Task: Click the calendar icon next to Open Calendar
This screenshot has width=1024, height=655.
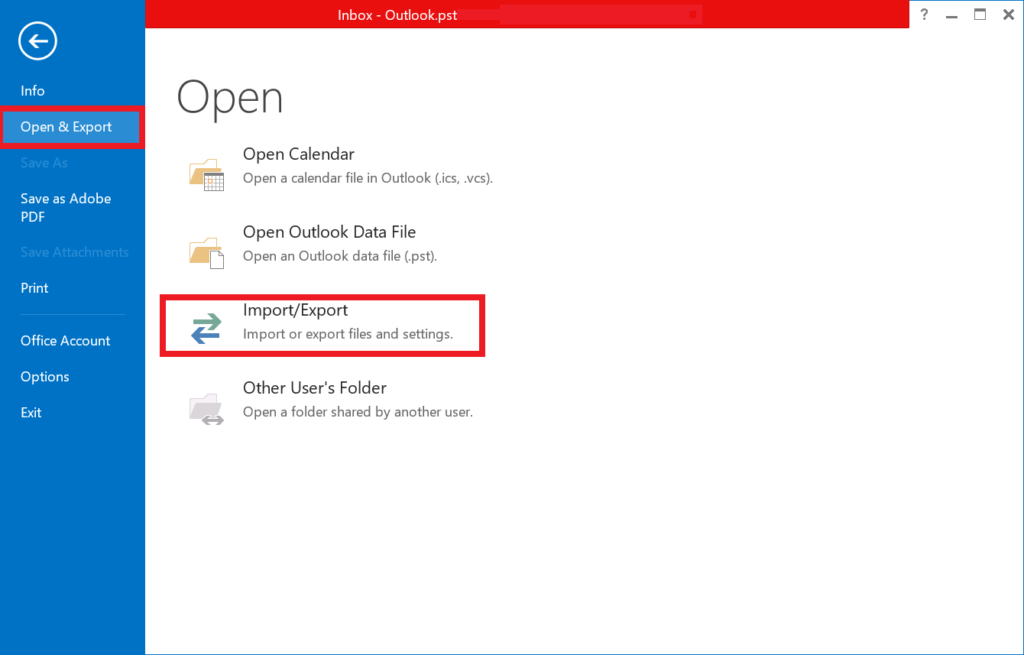Action: click(205, 174)
